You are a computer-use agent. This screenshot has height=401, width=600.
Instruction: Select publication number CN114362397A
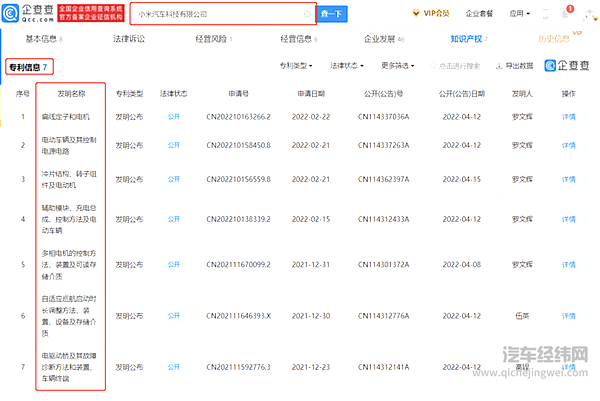point(383,179)
